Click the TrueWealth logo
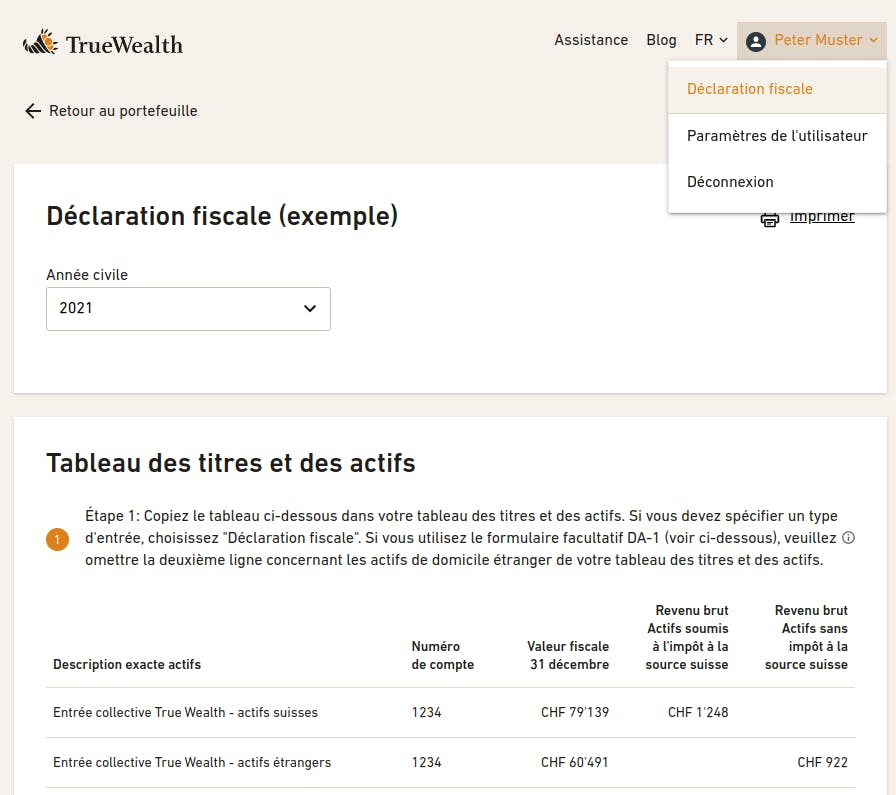Viewport: 896px width, 795px height. (103, 43)
